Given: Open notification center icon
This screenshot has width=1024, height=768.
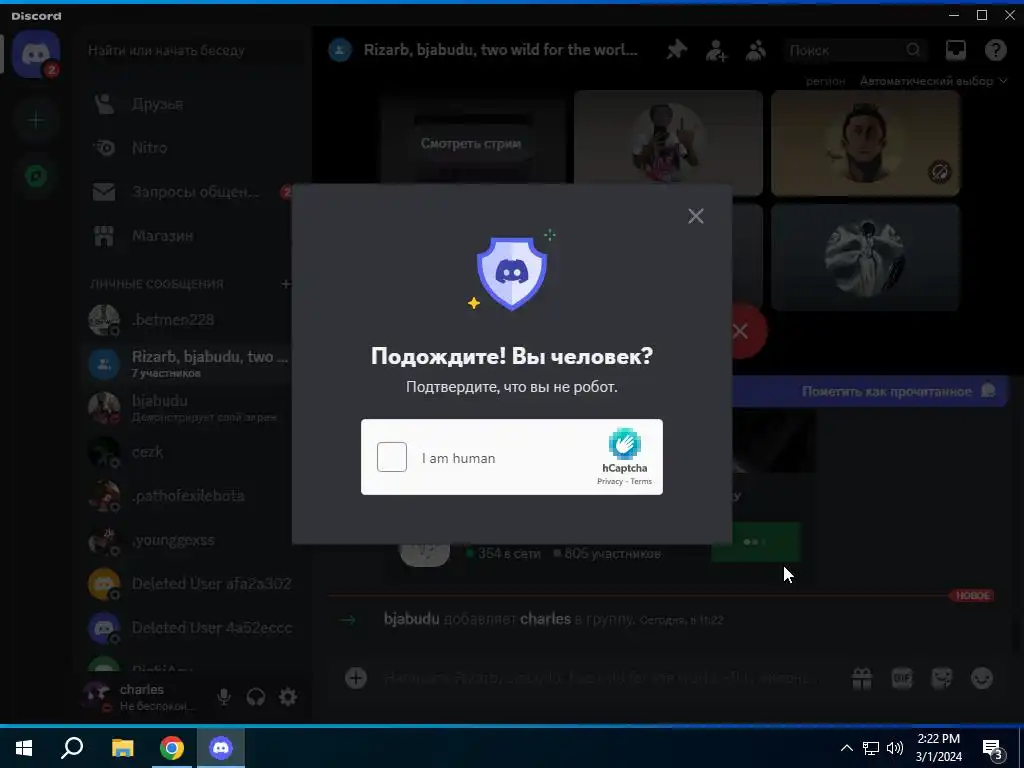Looking at the screenshot, I should tap(992, 748).
